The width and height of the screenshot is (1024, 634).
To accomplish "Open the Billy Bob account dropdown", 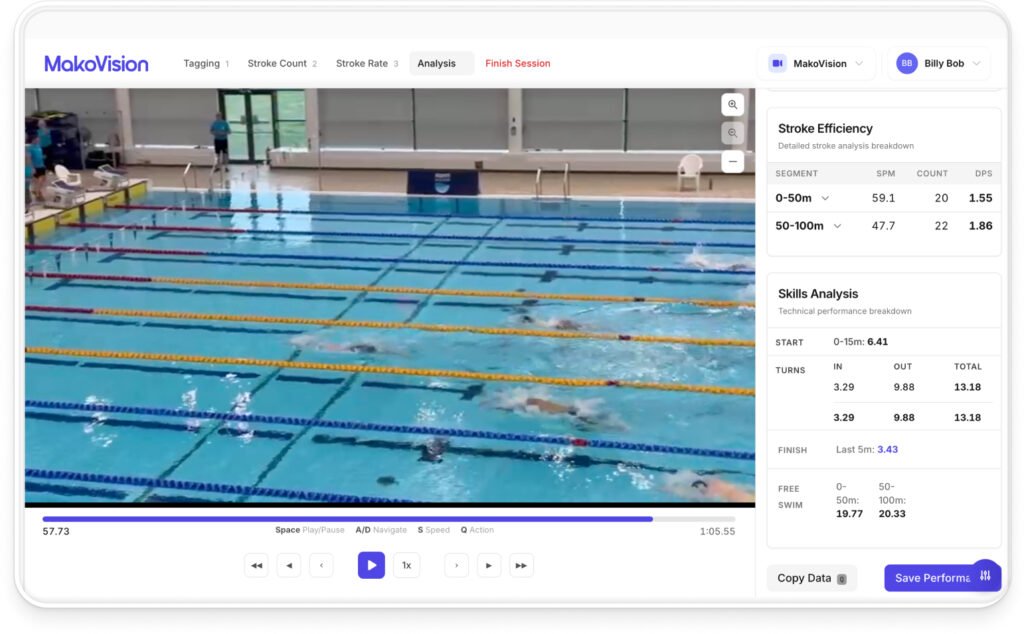I will (x=938, y=64).
